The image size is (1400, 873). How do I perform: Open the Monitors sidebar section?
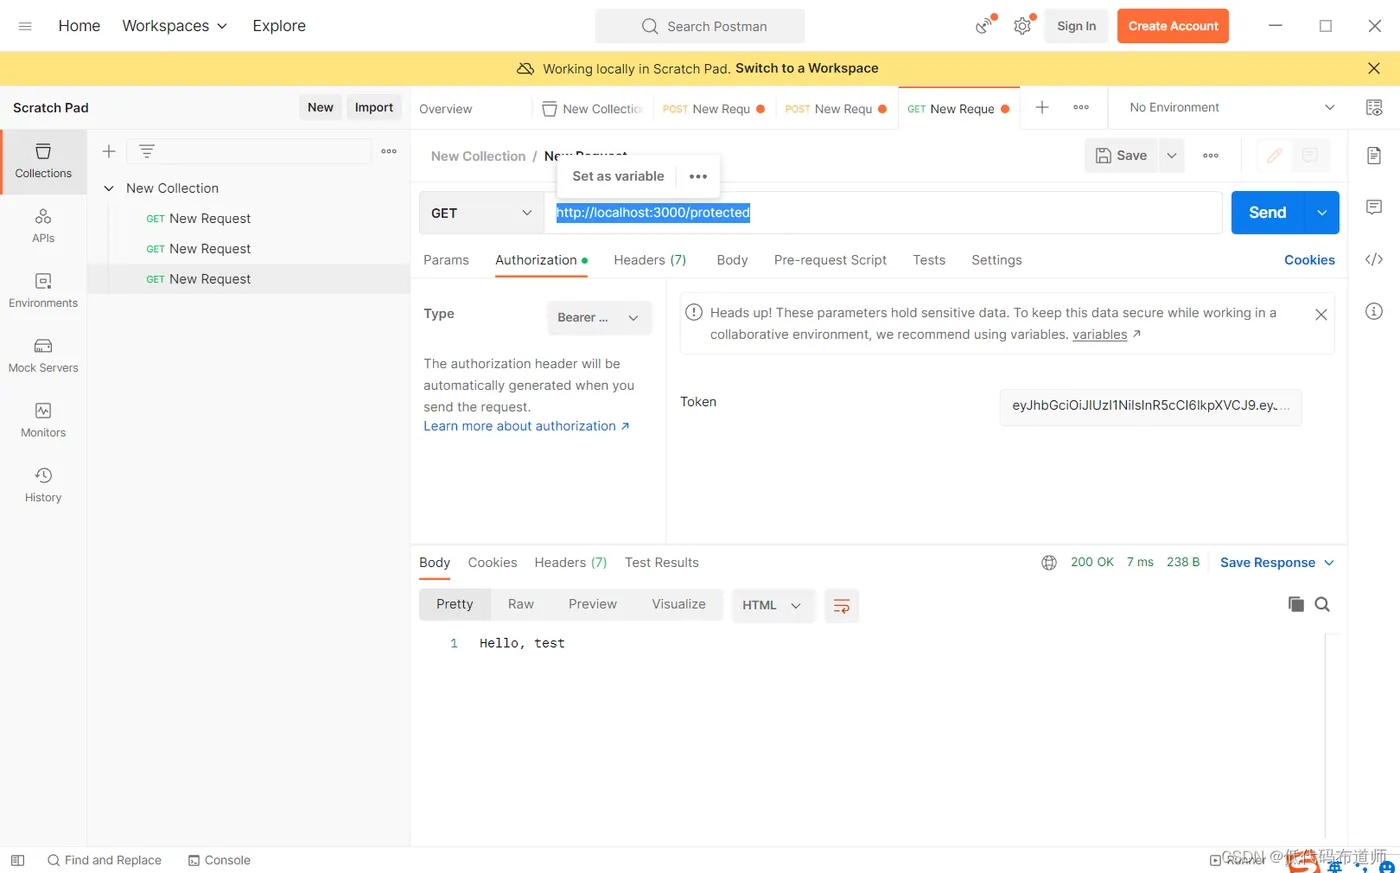pos(43,421)
